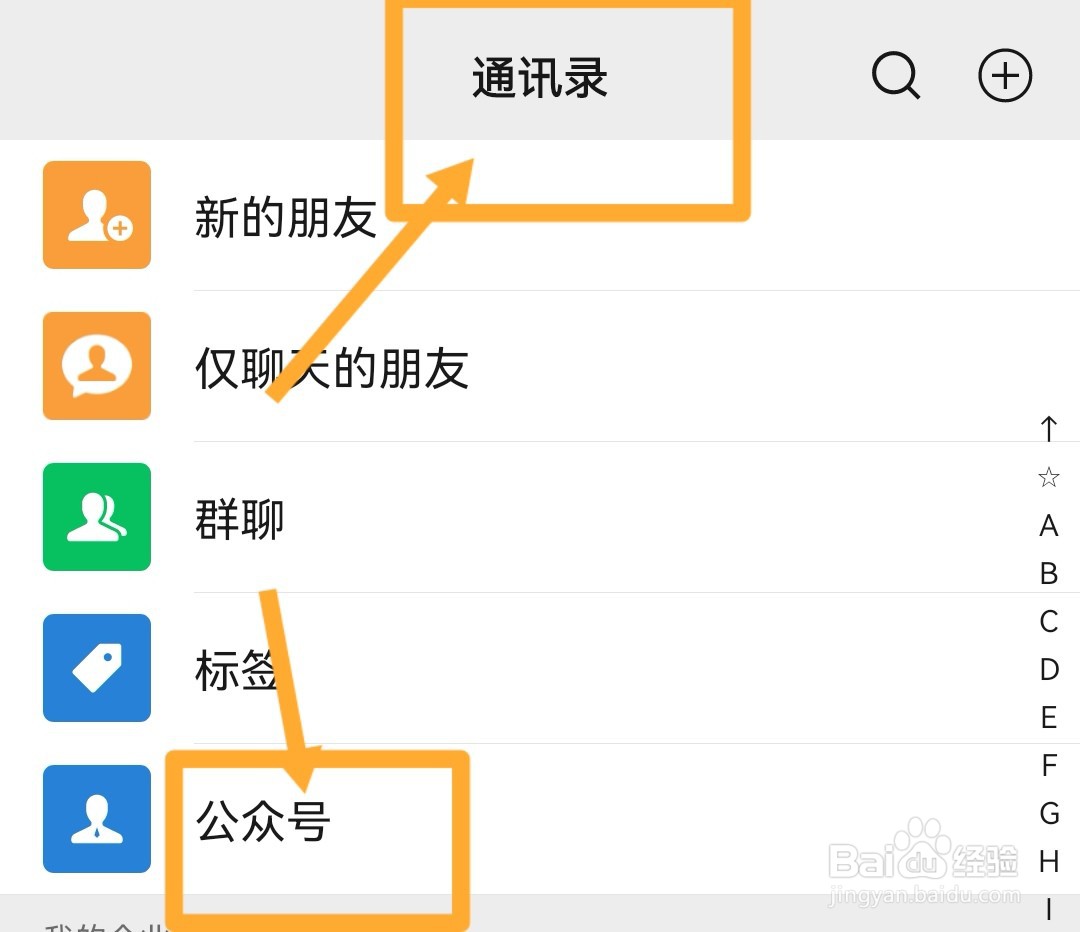
Task: Open 仅聊天的朋友 entry
Action: 540,366
